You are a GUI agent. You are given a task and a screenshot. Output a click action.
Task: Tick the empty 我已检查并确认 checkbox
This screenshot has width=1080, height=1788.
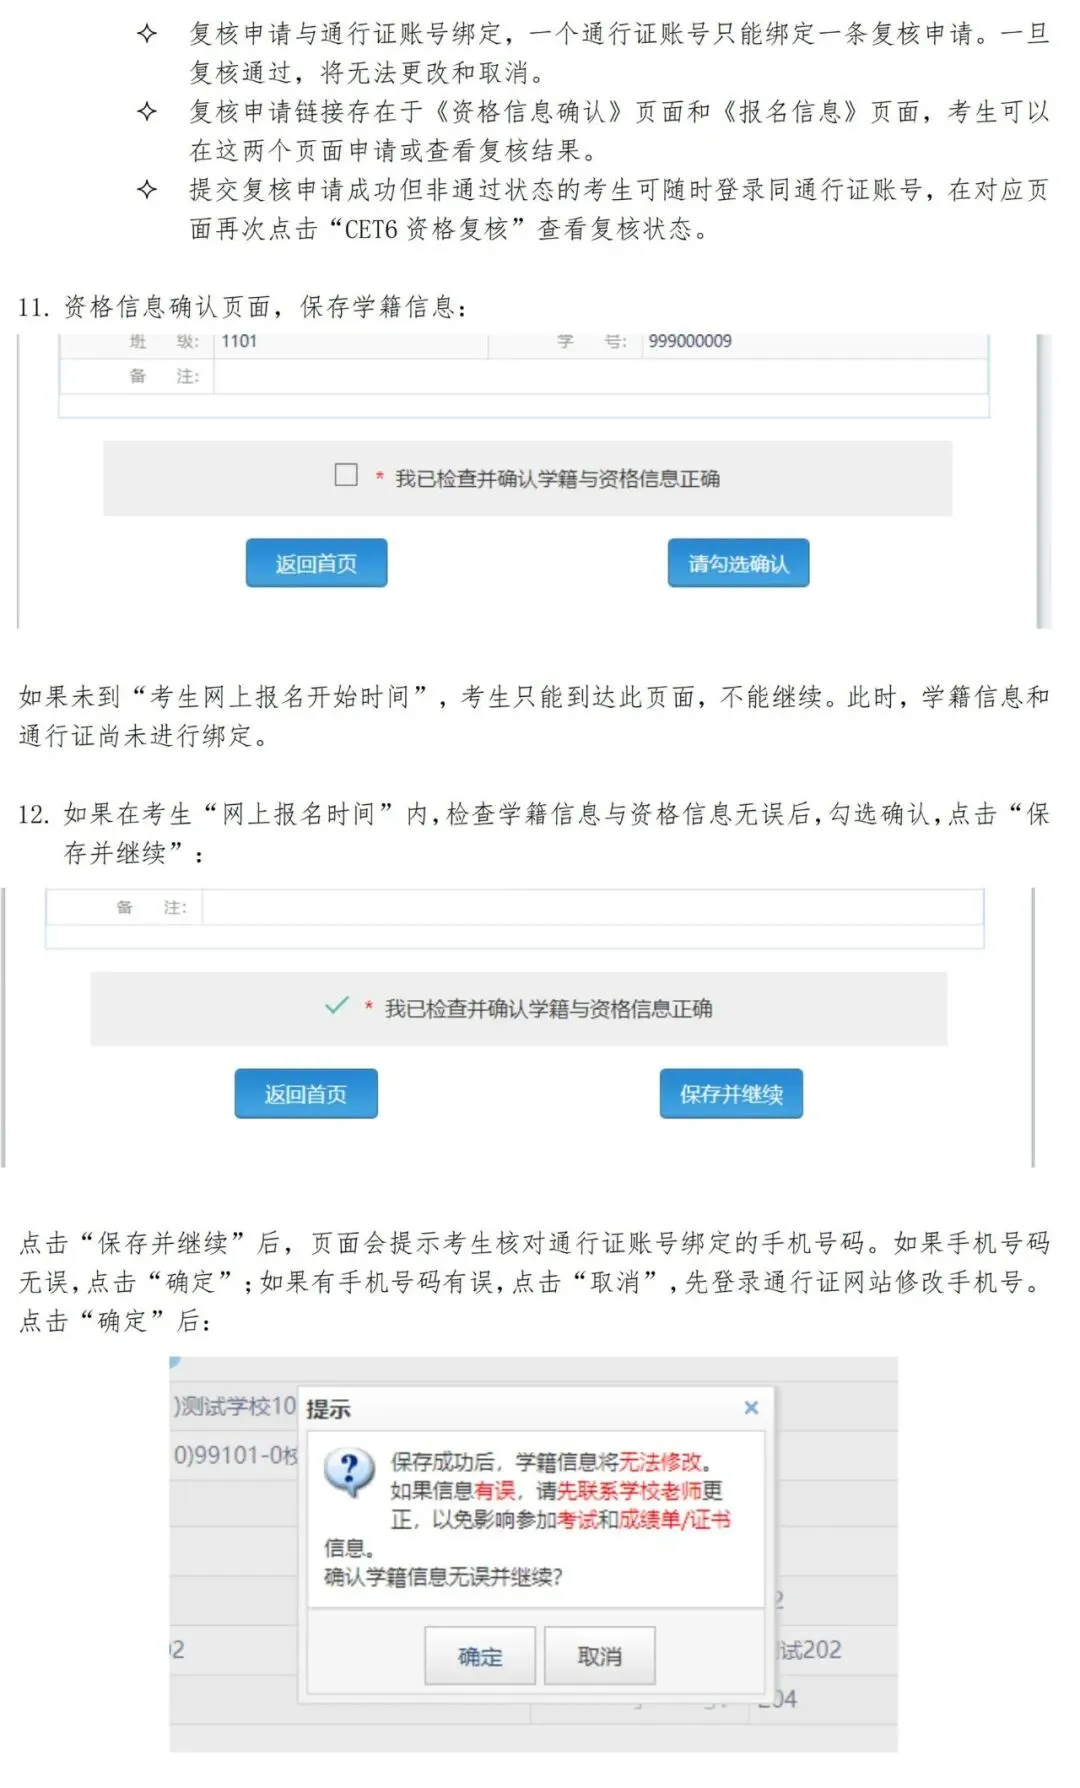(346, 474)
